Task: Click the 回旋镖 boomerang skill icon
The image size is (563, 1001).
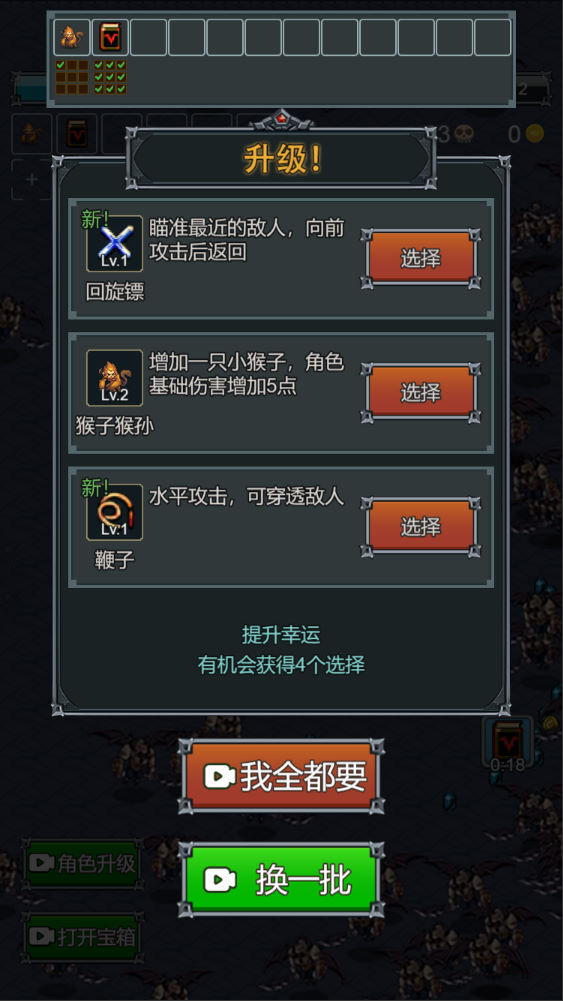Action: (x=115, y=244)
